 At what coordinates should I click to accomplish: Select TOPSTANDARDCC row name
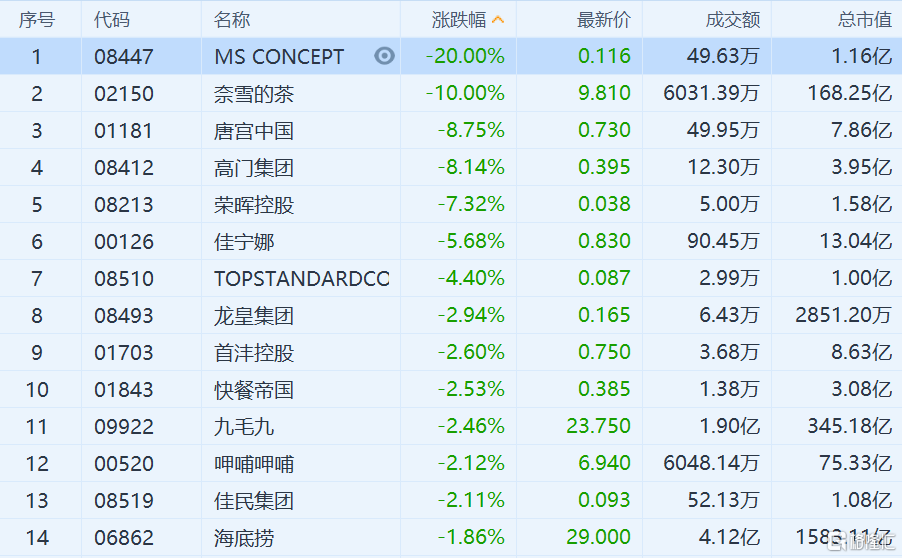pos(301,279)
